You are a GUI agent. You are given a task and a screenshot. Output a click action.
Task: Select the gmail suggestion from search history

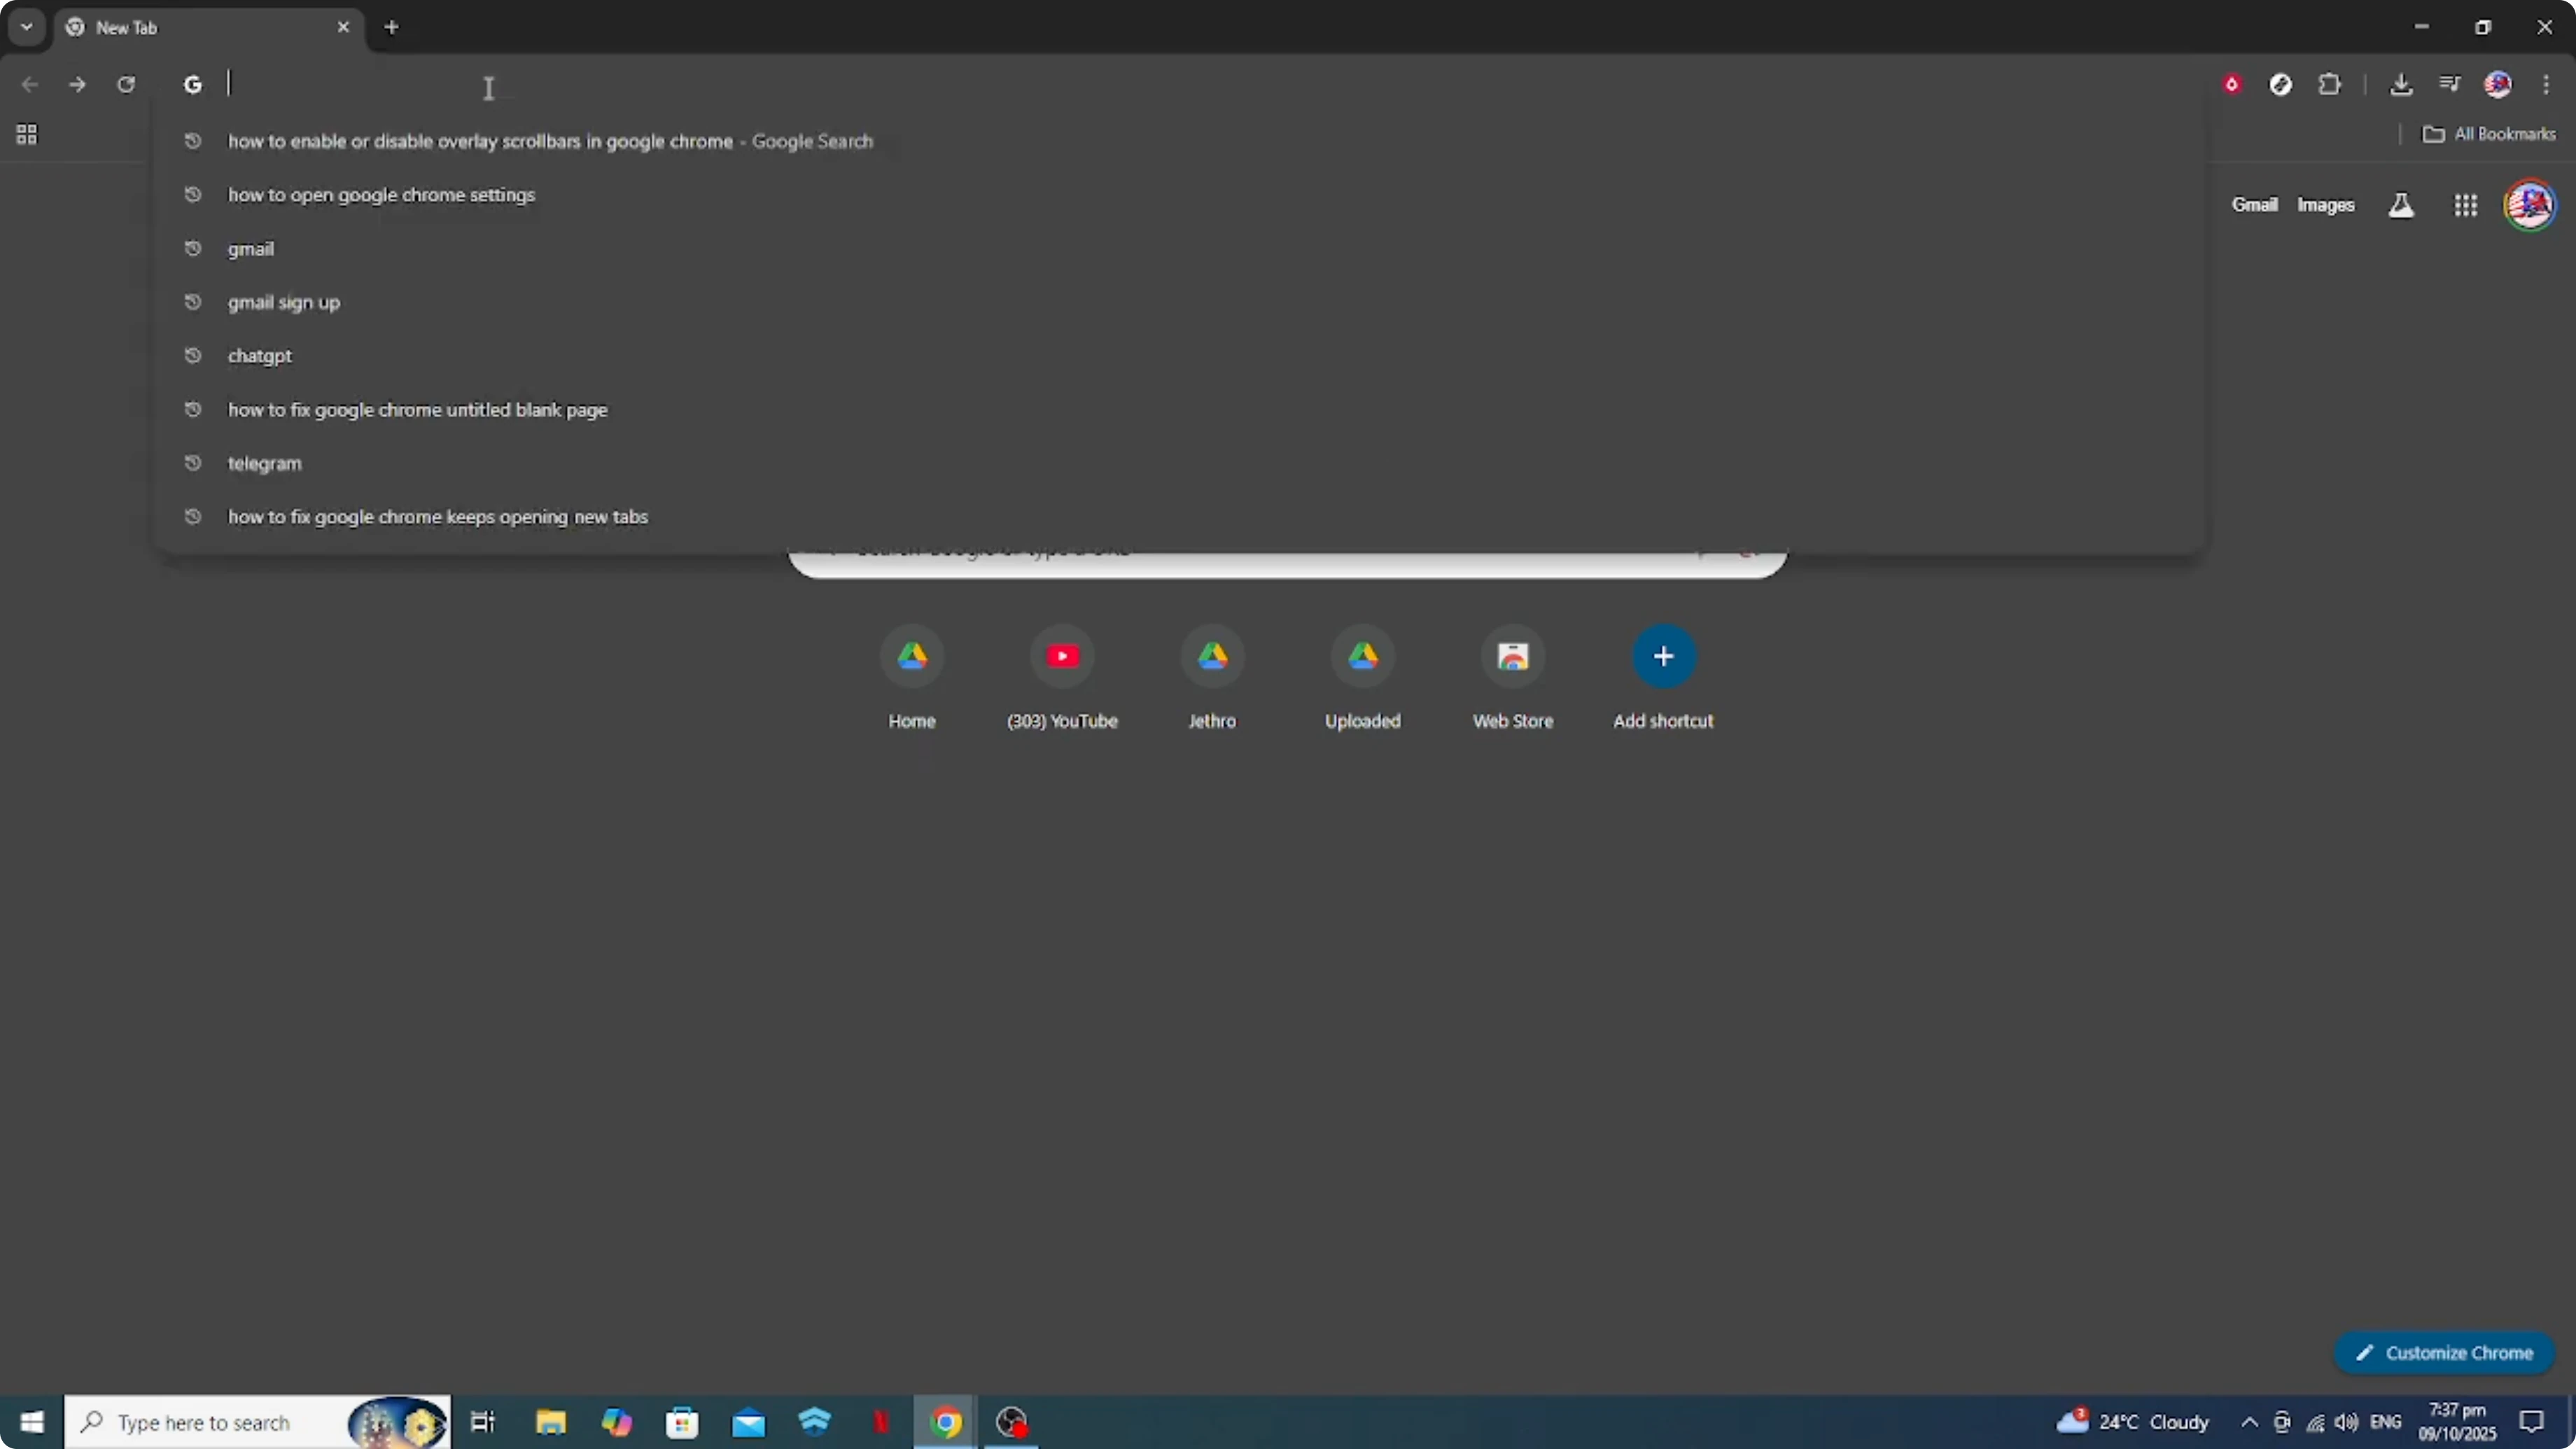pos(251,248)
